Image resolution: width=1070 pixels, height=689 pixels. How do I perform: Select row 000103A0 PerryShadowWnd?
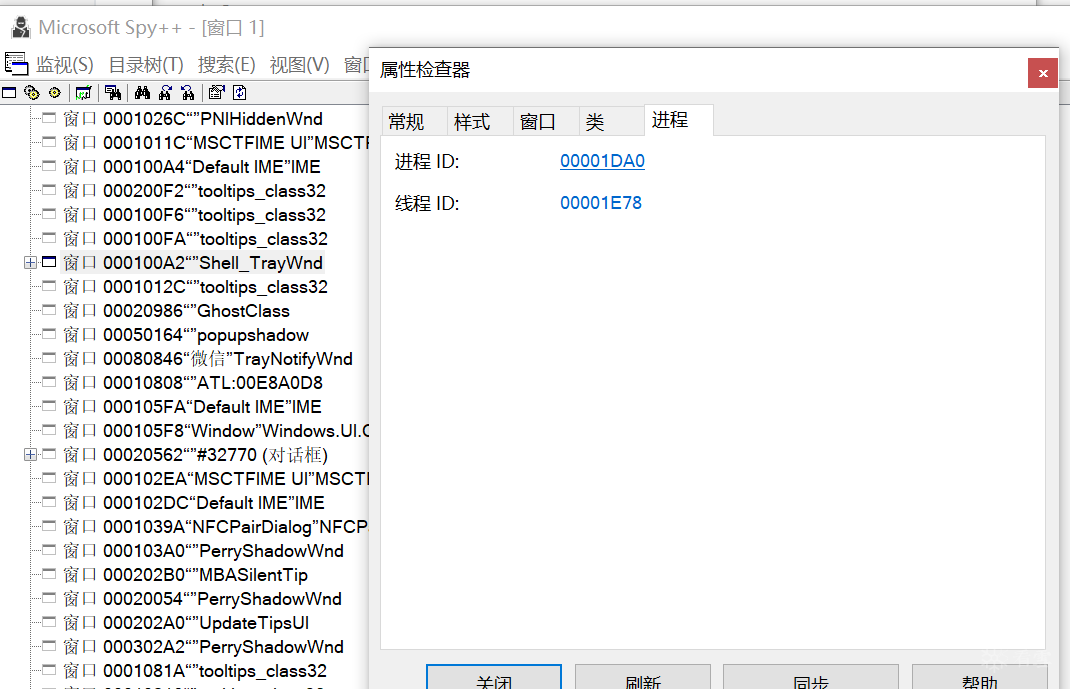tap(203, 551)
